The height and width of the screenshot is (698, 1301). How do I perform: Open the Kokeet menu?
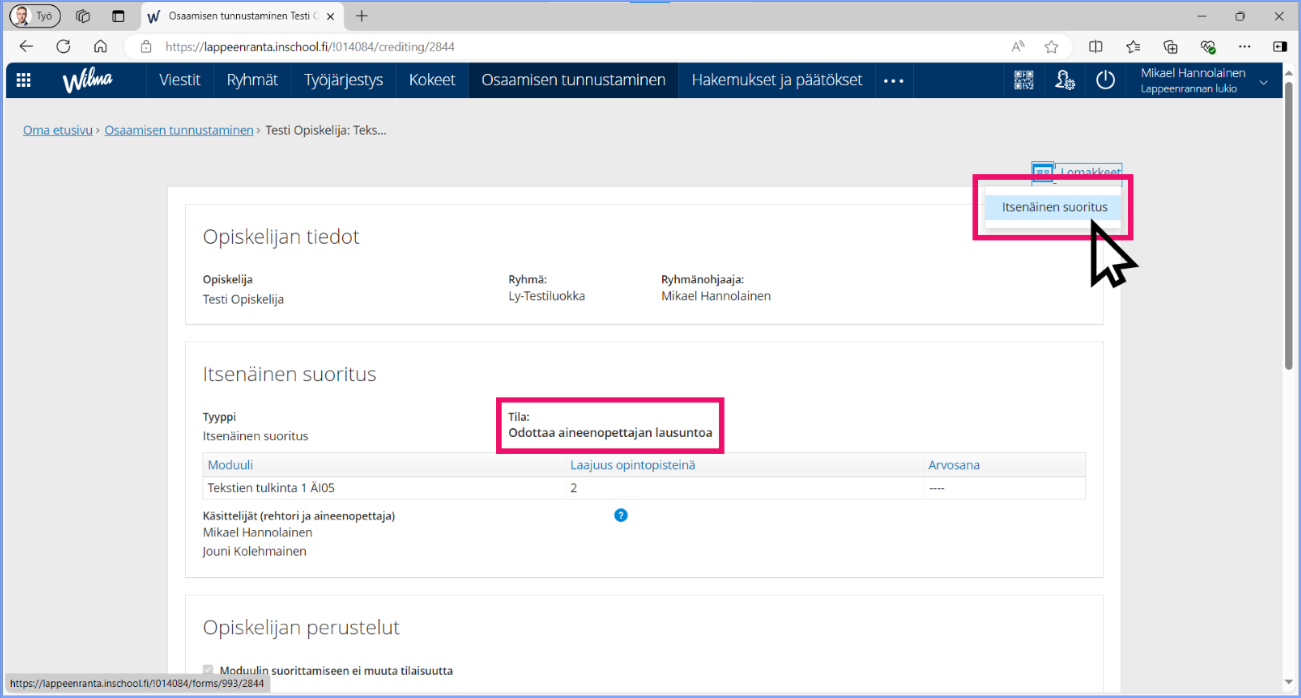432,80
